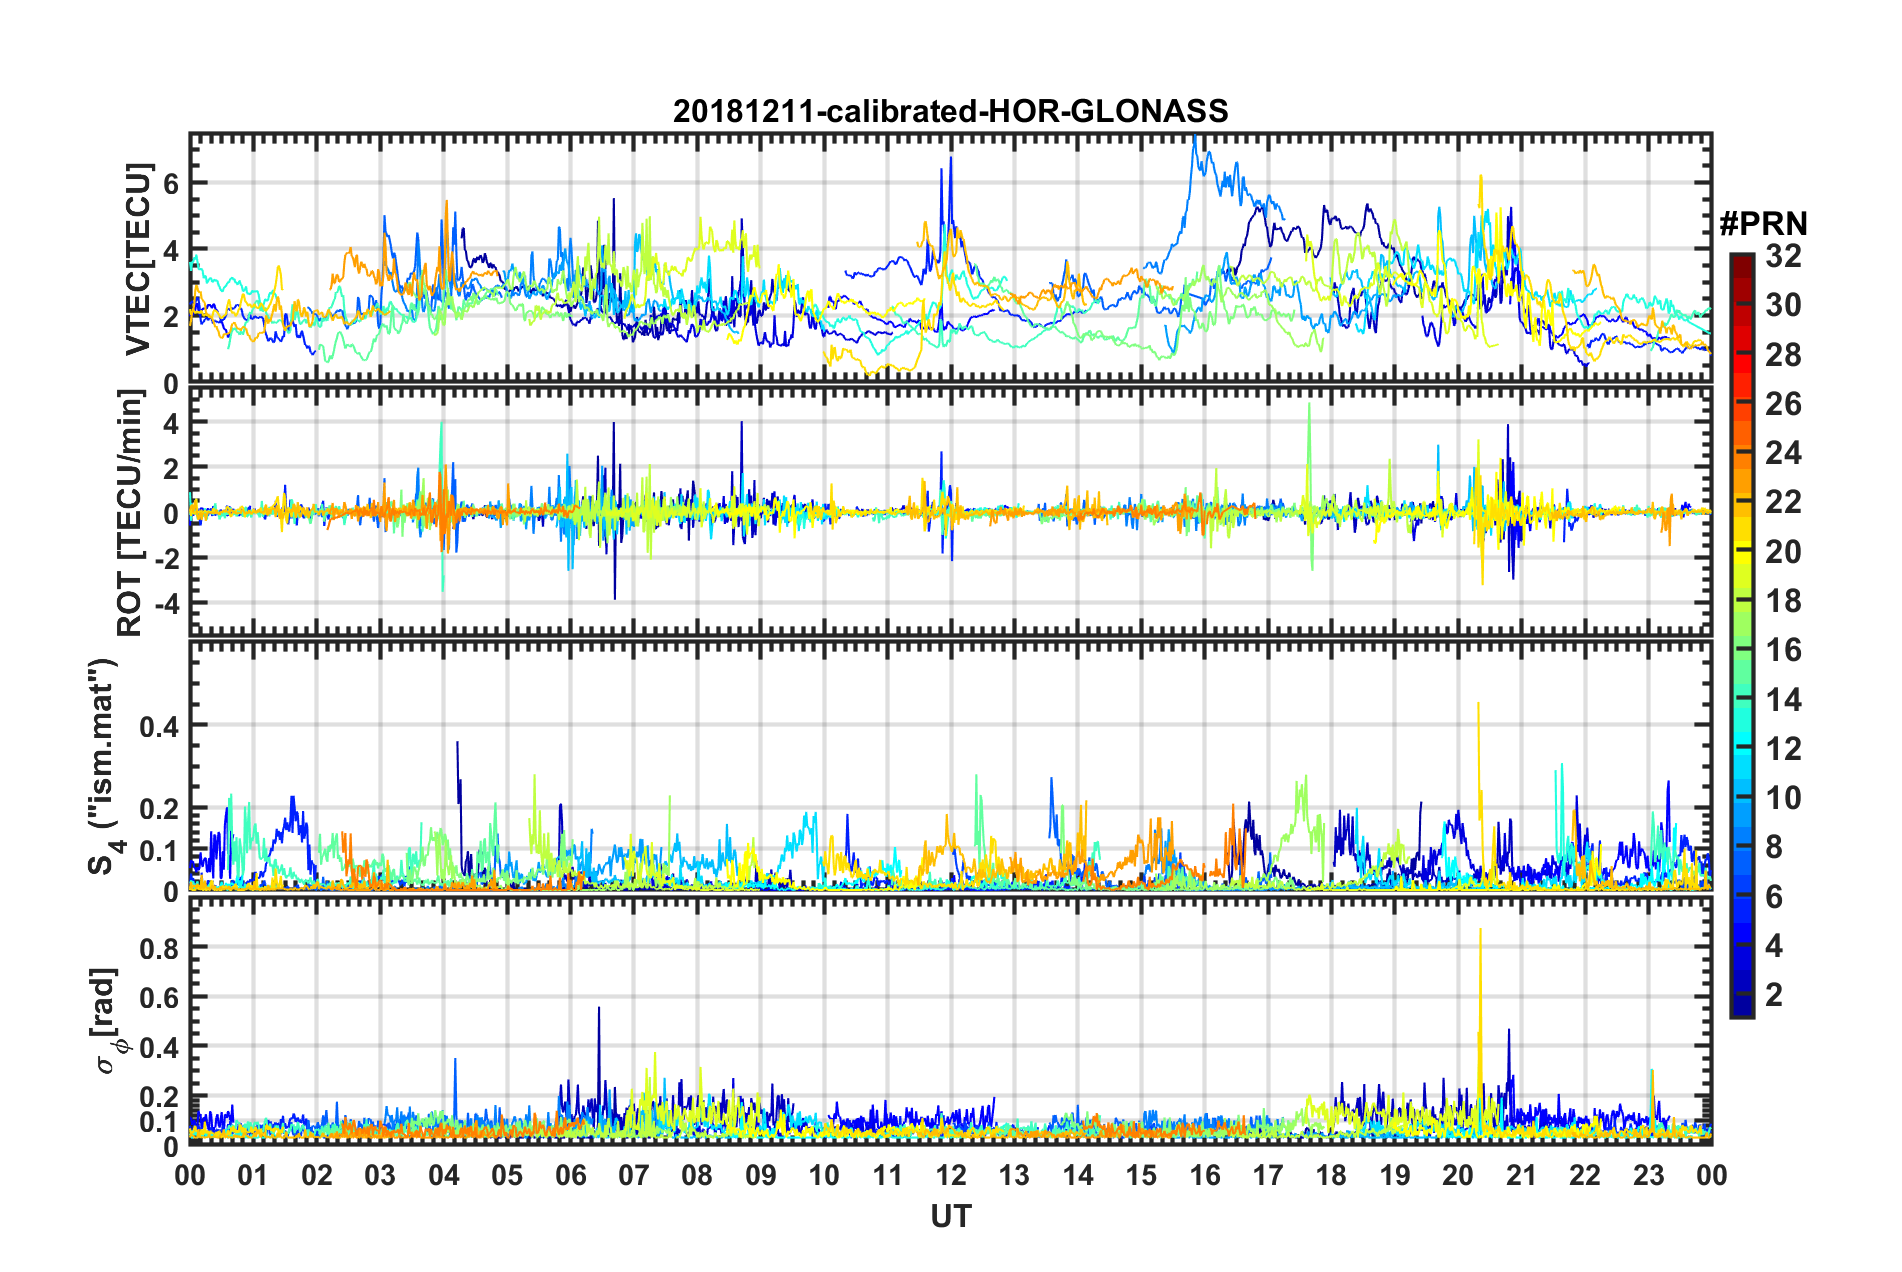Click colorbar tick label 16
Viewport: 1902px width, 1272px height.
(1783, 650)
